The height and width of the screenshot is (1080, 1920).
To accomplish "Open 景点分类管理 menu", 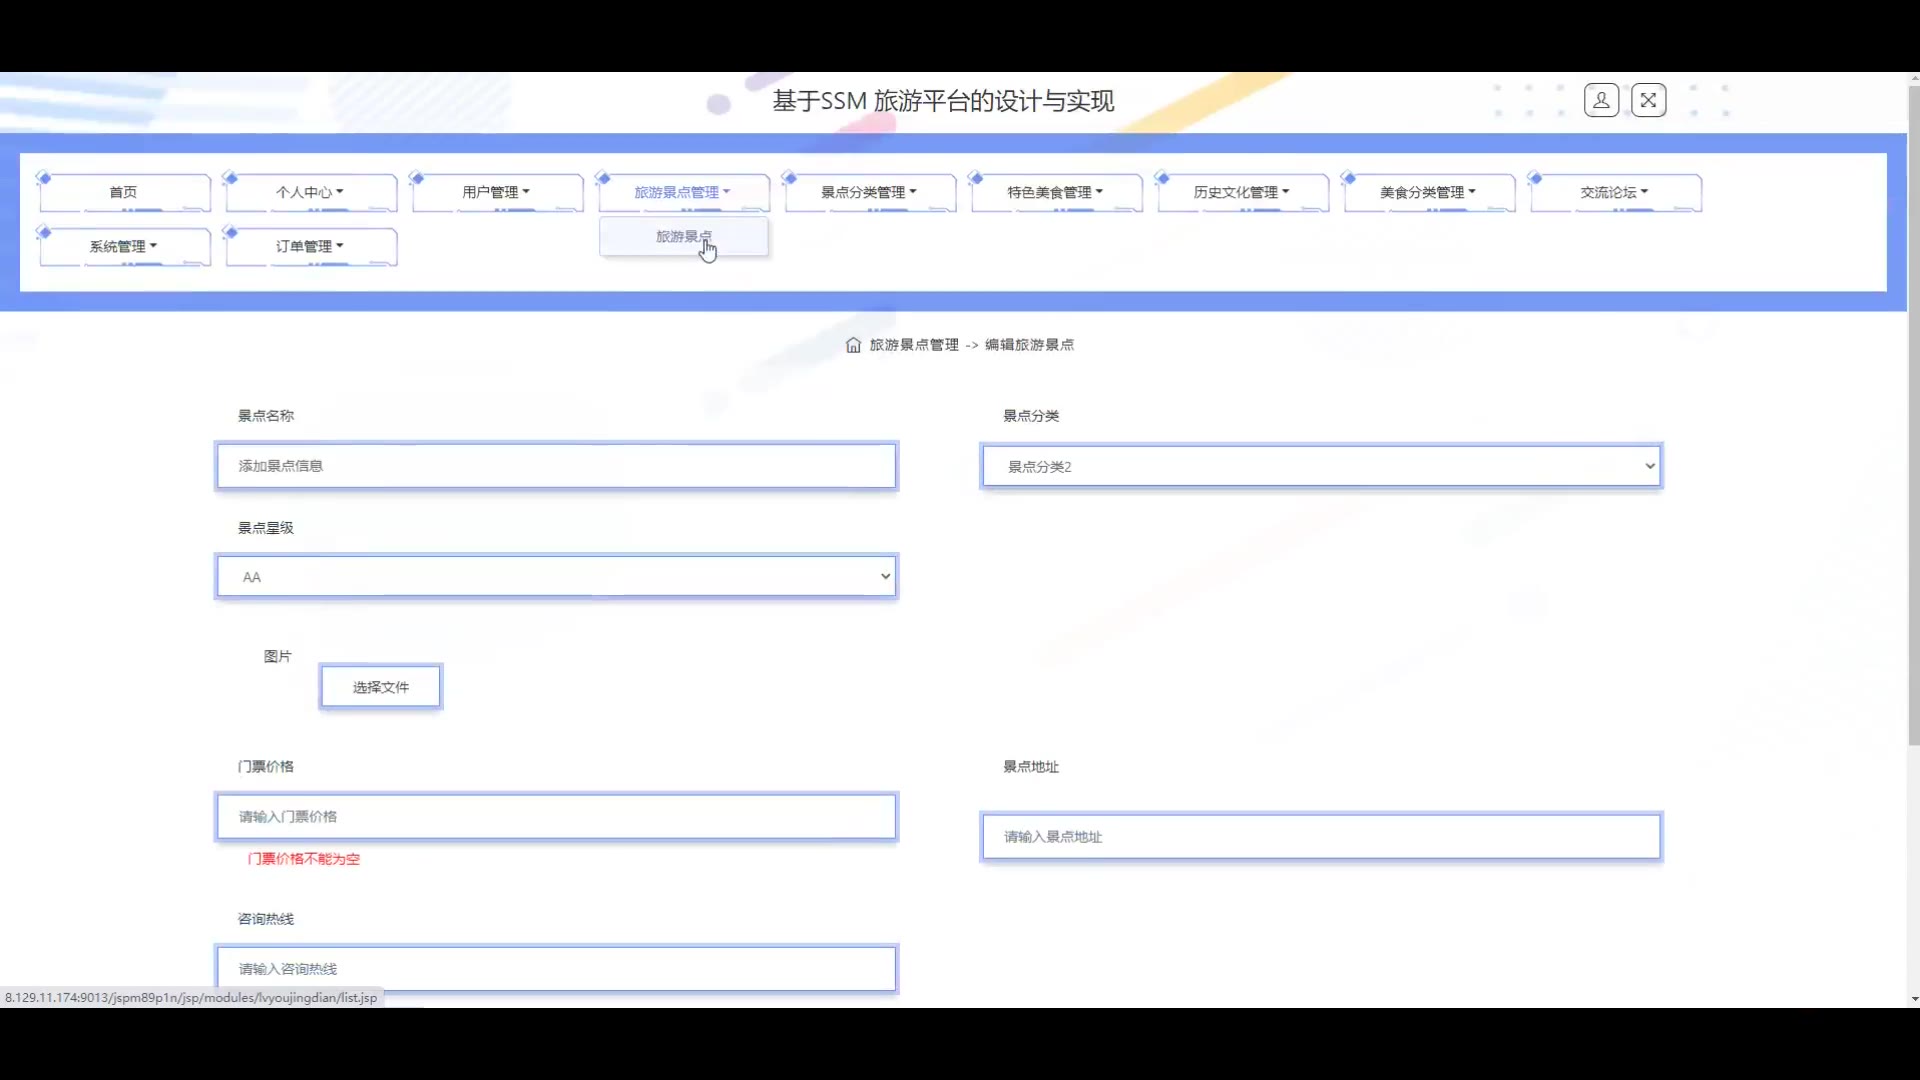I will pos(869,192).
